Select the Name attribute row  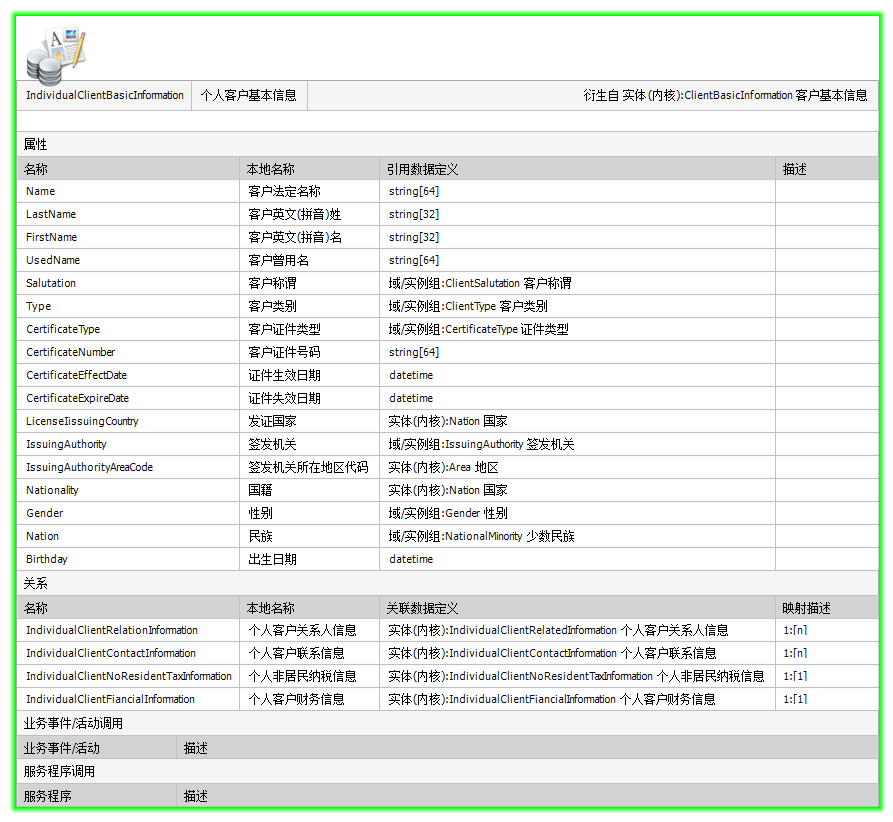(x=448, y=191)
